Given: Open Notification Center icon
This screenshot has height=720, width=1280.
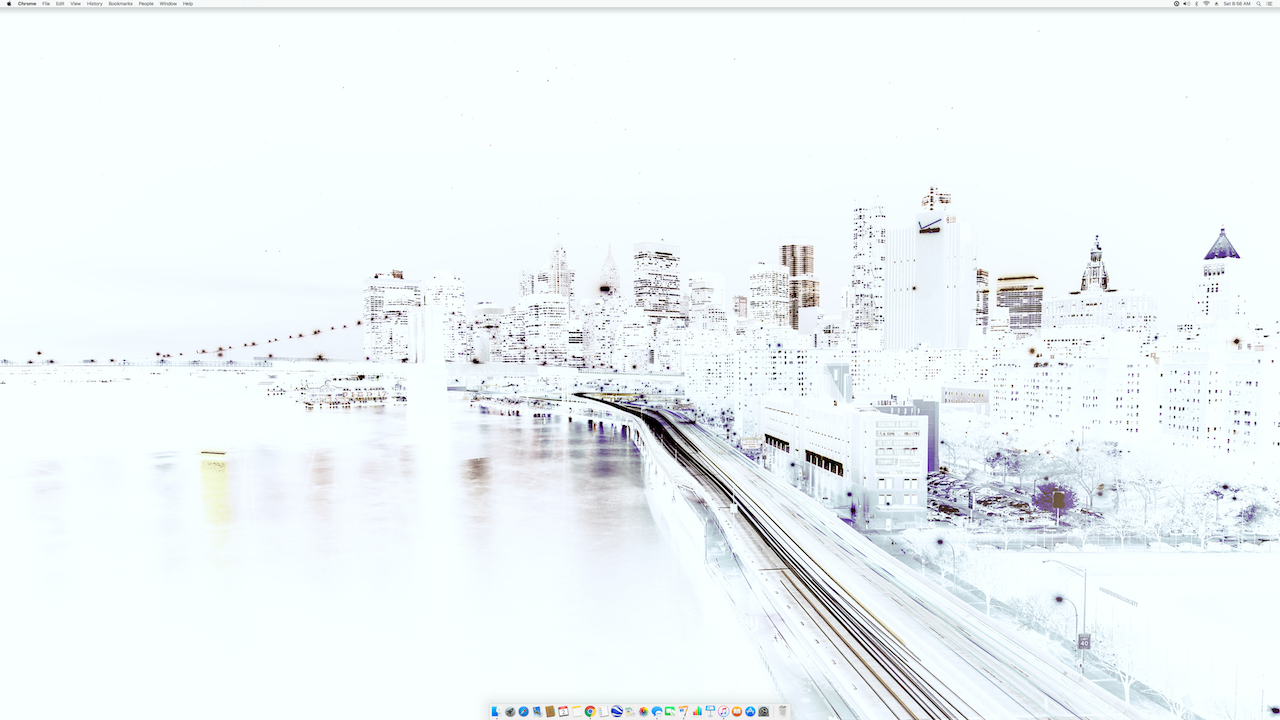Looking at the screenshot, I should 1269,4.
